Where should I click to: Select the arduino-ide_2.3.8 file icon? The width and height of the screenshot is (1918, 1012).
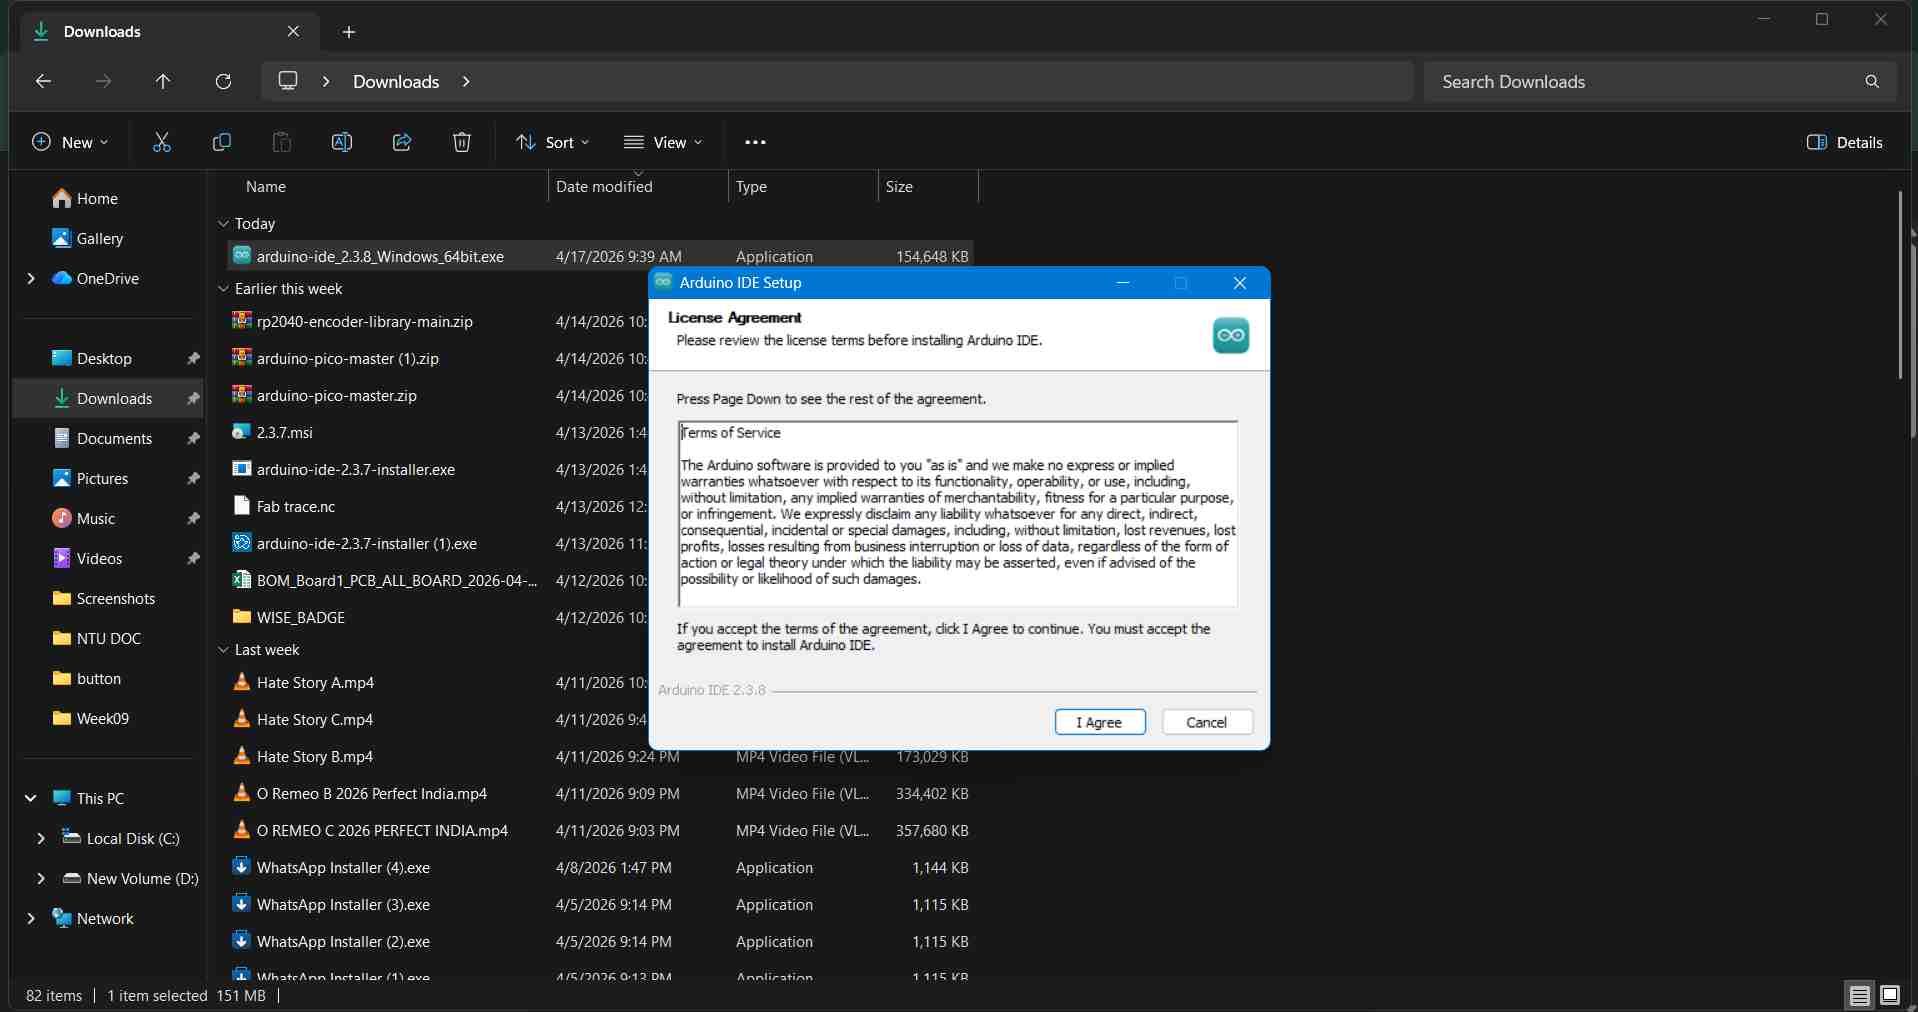tap(241, 255)
